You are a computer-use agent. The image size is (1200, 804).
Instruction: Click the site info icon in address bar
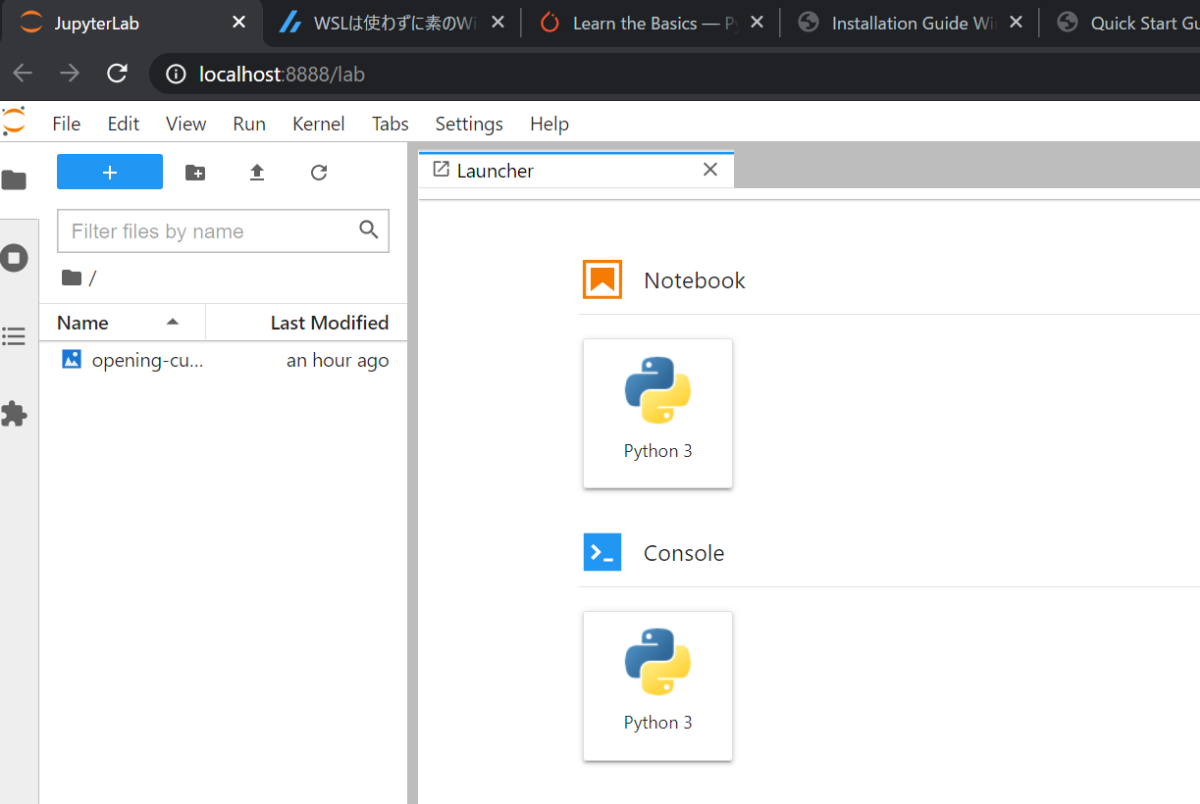click(176, 74)
